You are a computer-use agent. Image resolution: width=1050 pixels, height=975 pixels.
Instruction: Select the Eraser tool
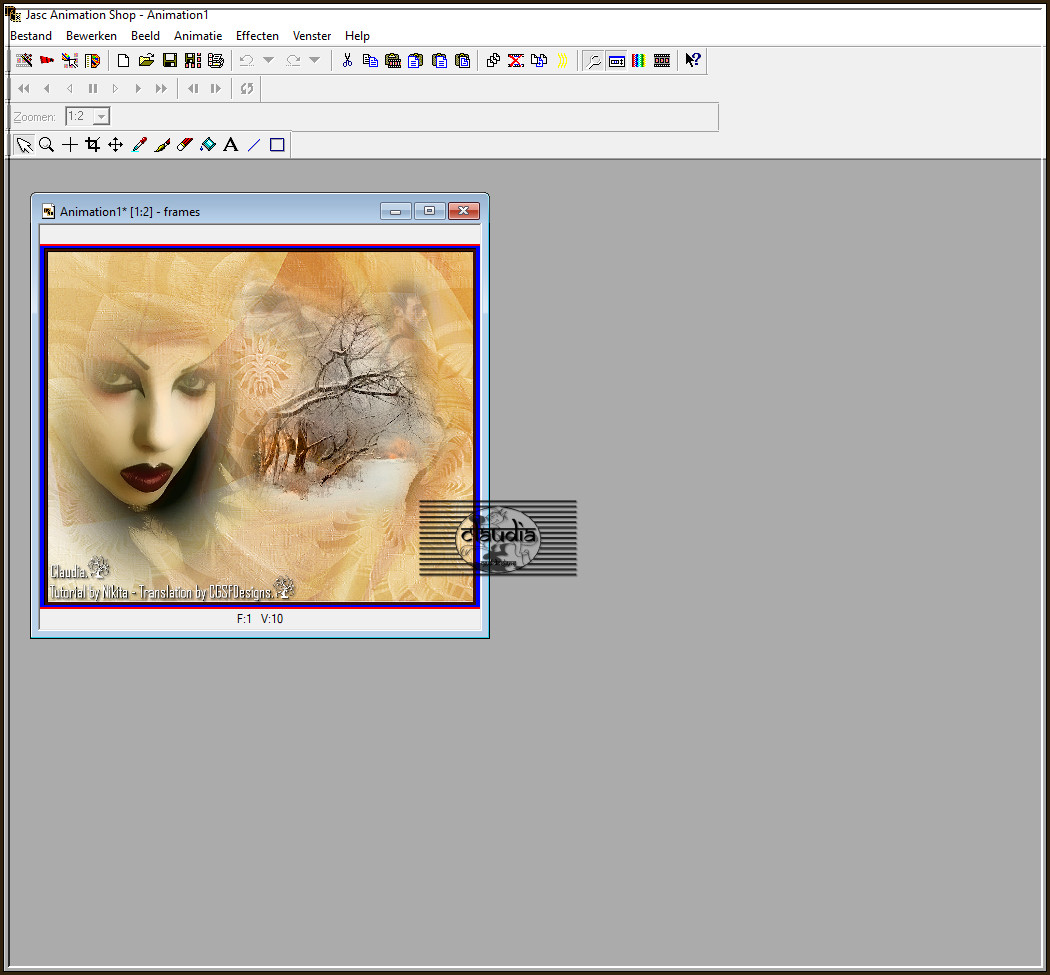point(185,145)
